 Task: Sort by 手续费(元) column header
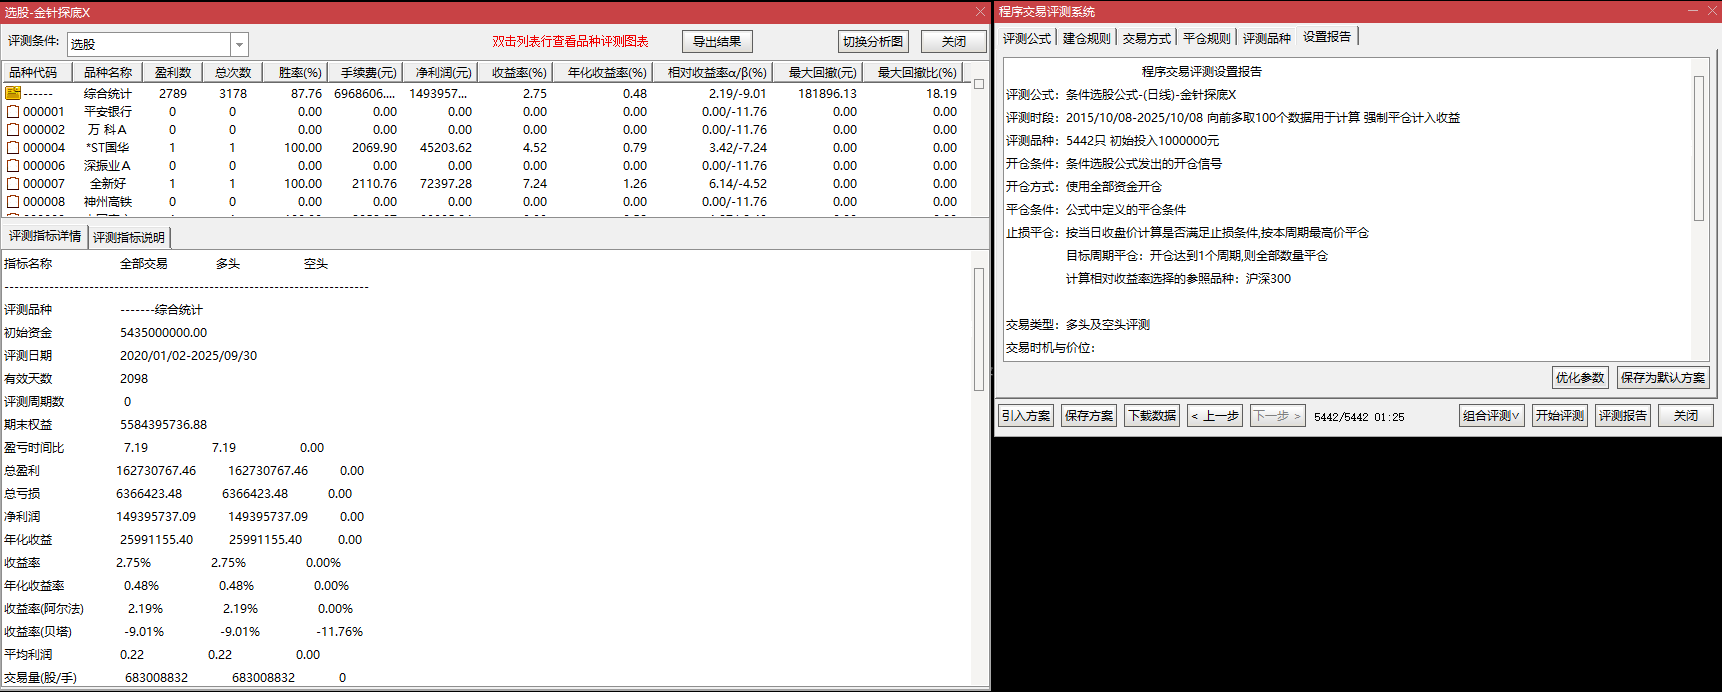click(368, 72)
